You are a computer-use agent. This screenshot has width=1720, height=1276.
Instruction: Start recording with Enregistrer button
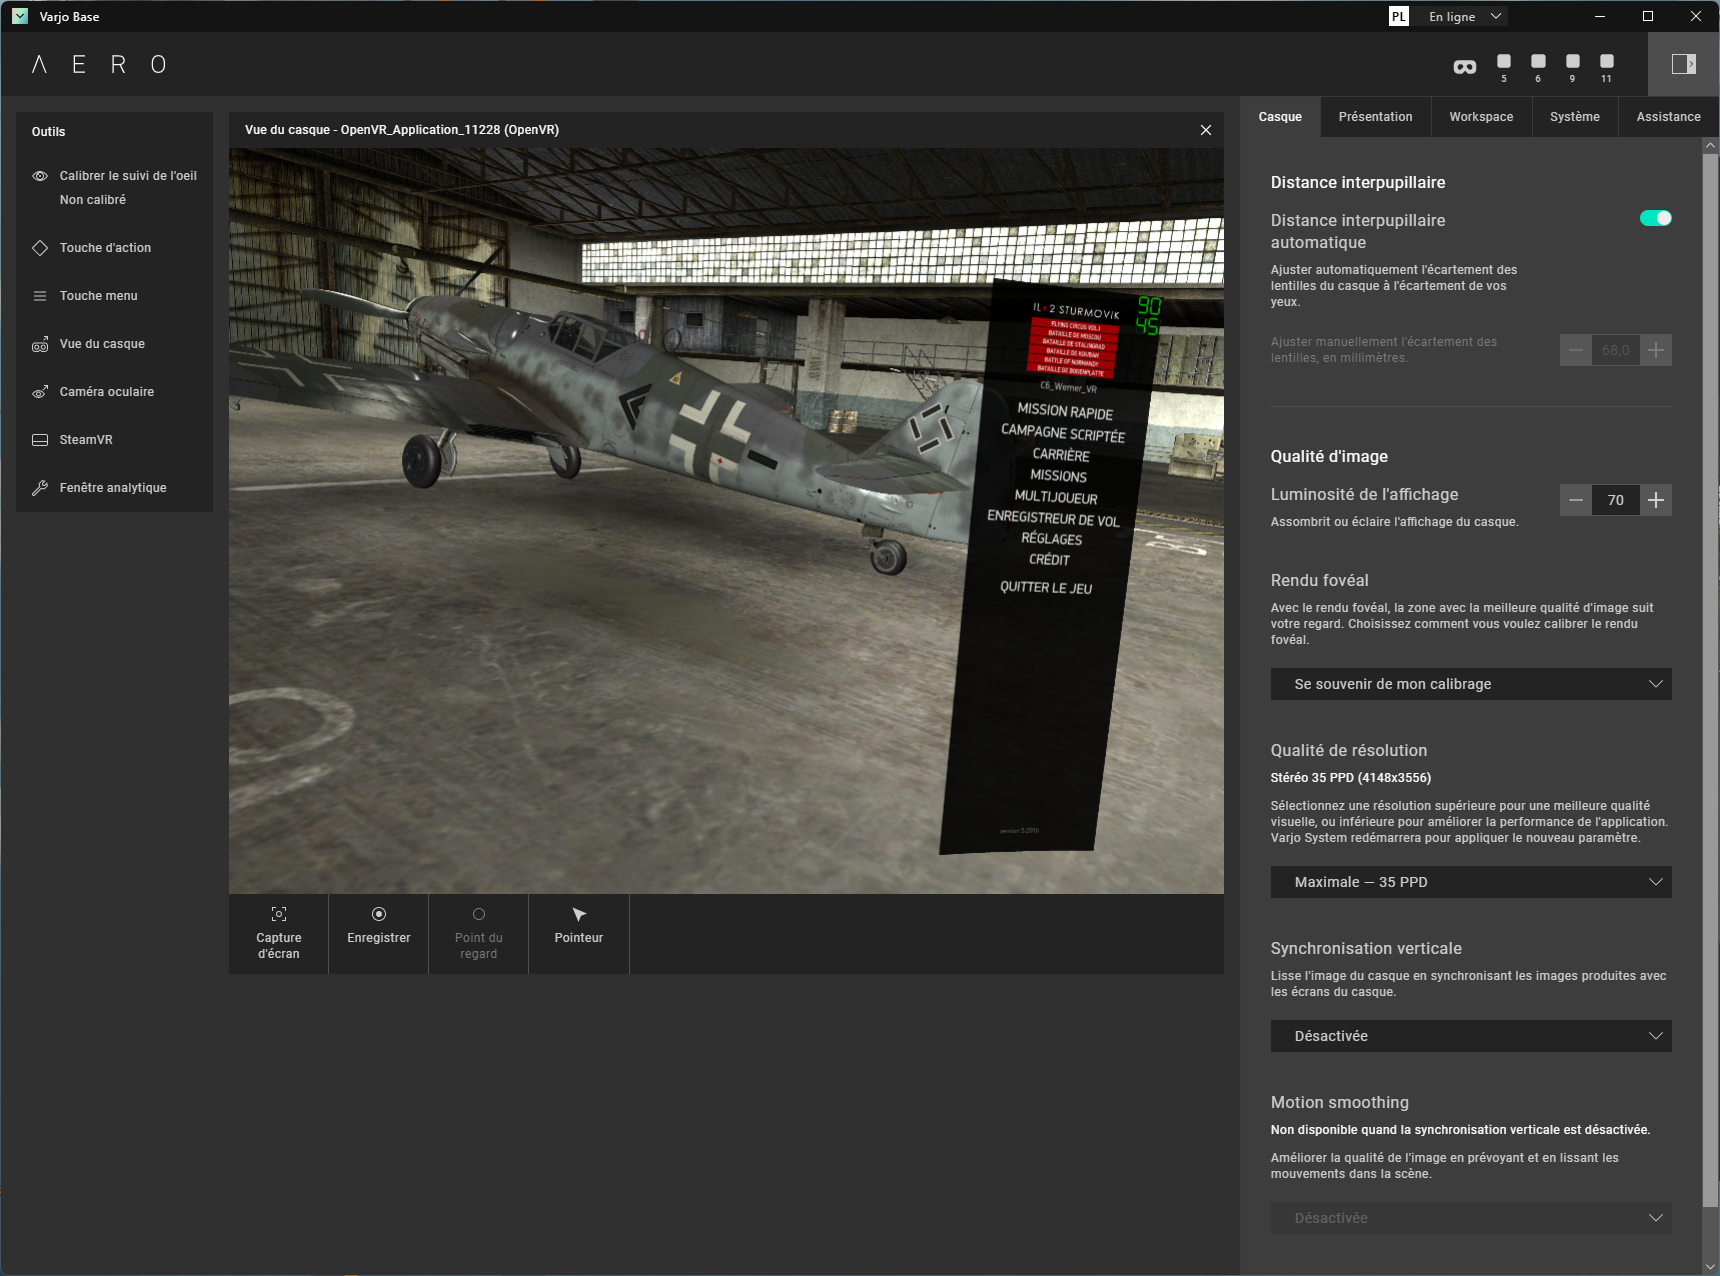click(x=378, y=925)
